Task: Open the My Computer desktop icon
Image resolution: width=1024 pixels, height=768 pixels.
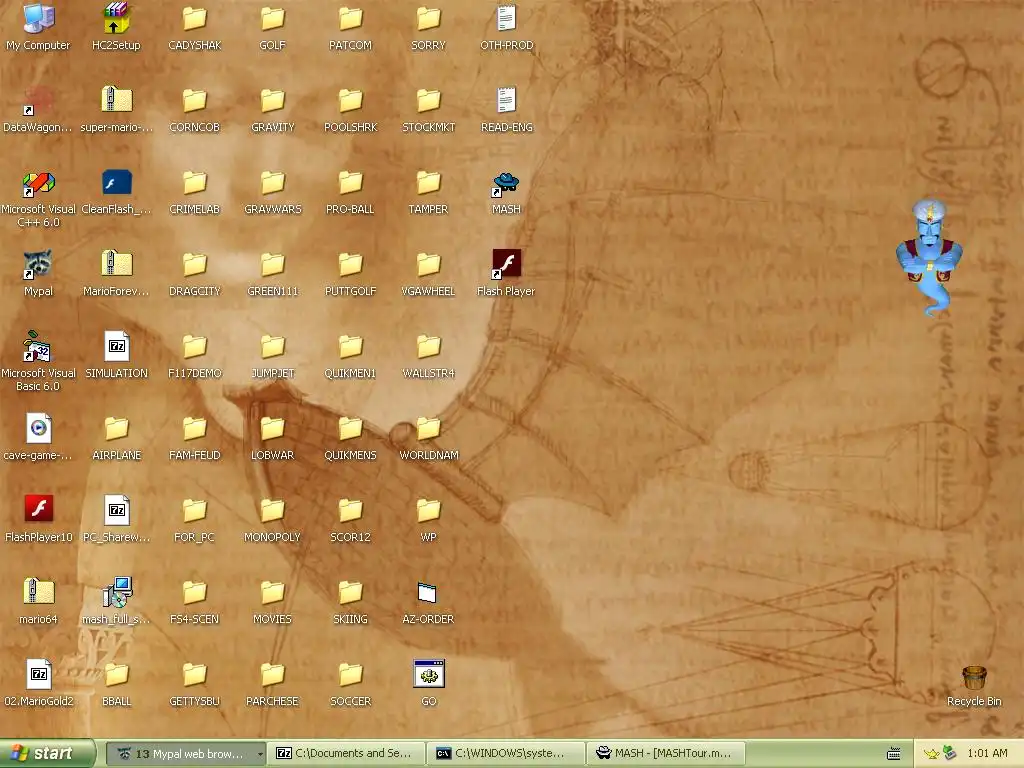Action: click(x=38, y=18)
